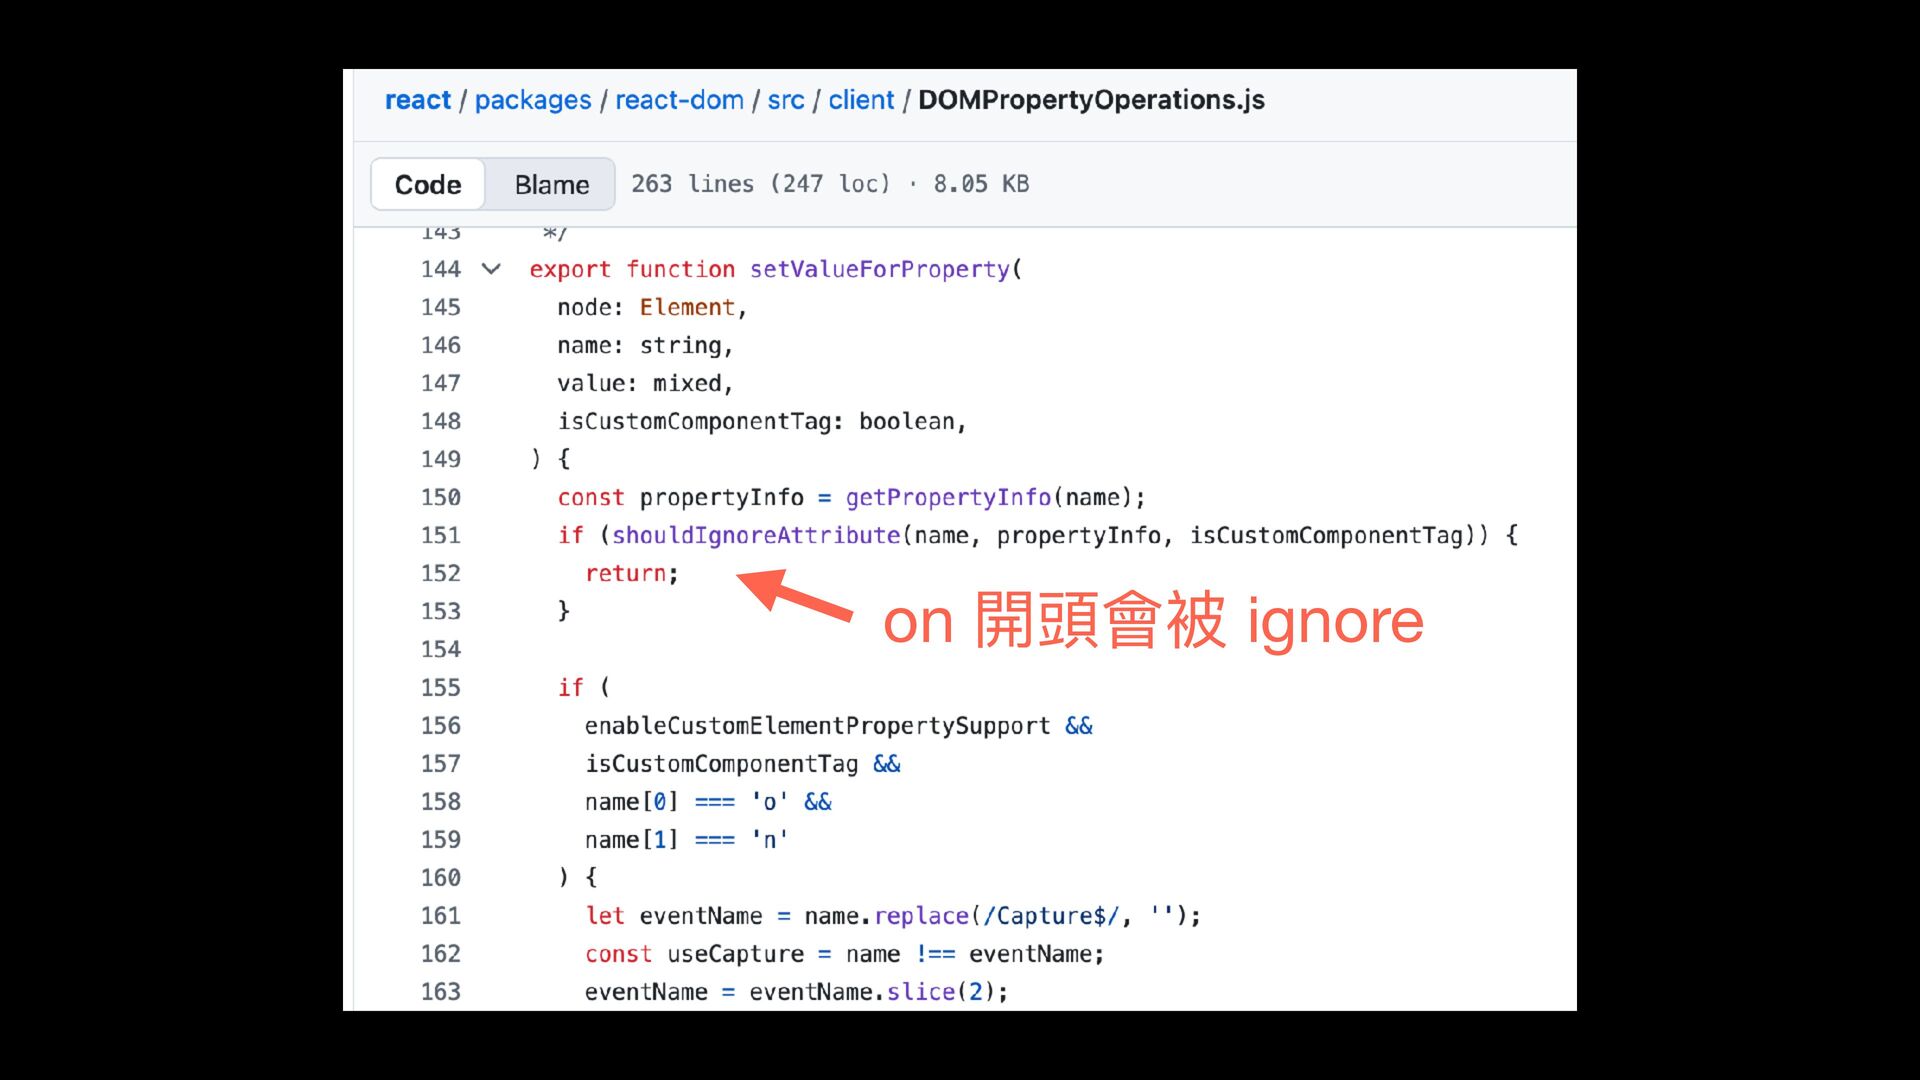Viewport: 1920px width, 1080px height.
Task: Click line number 158
Action: [x=441, y=802]
